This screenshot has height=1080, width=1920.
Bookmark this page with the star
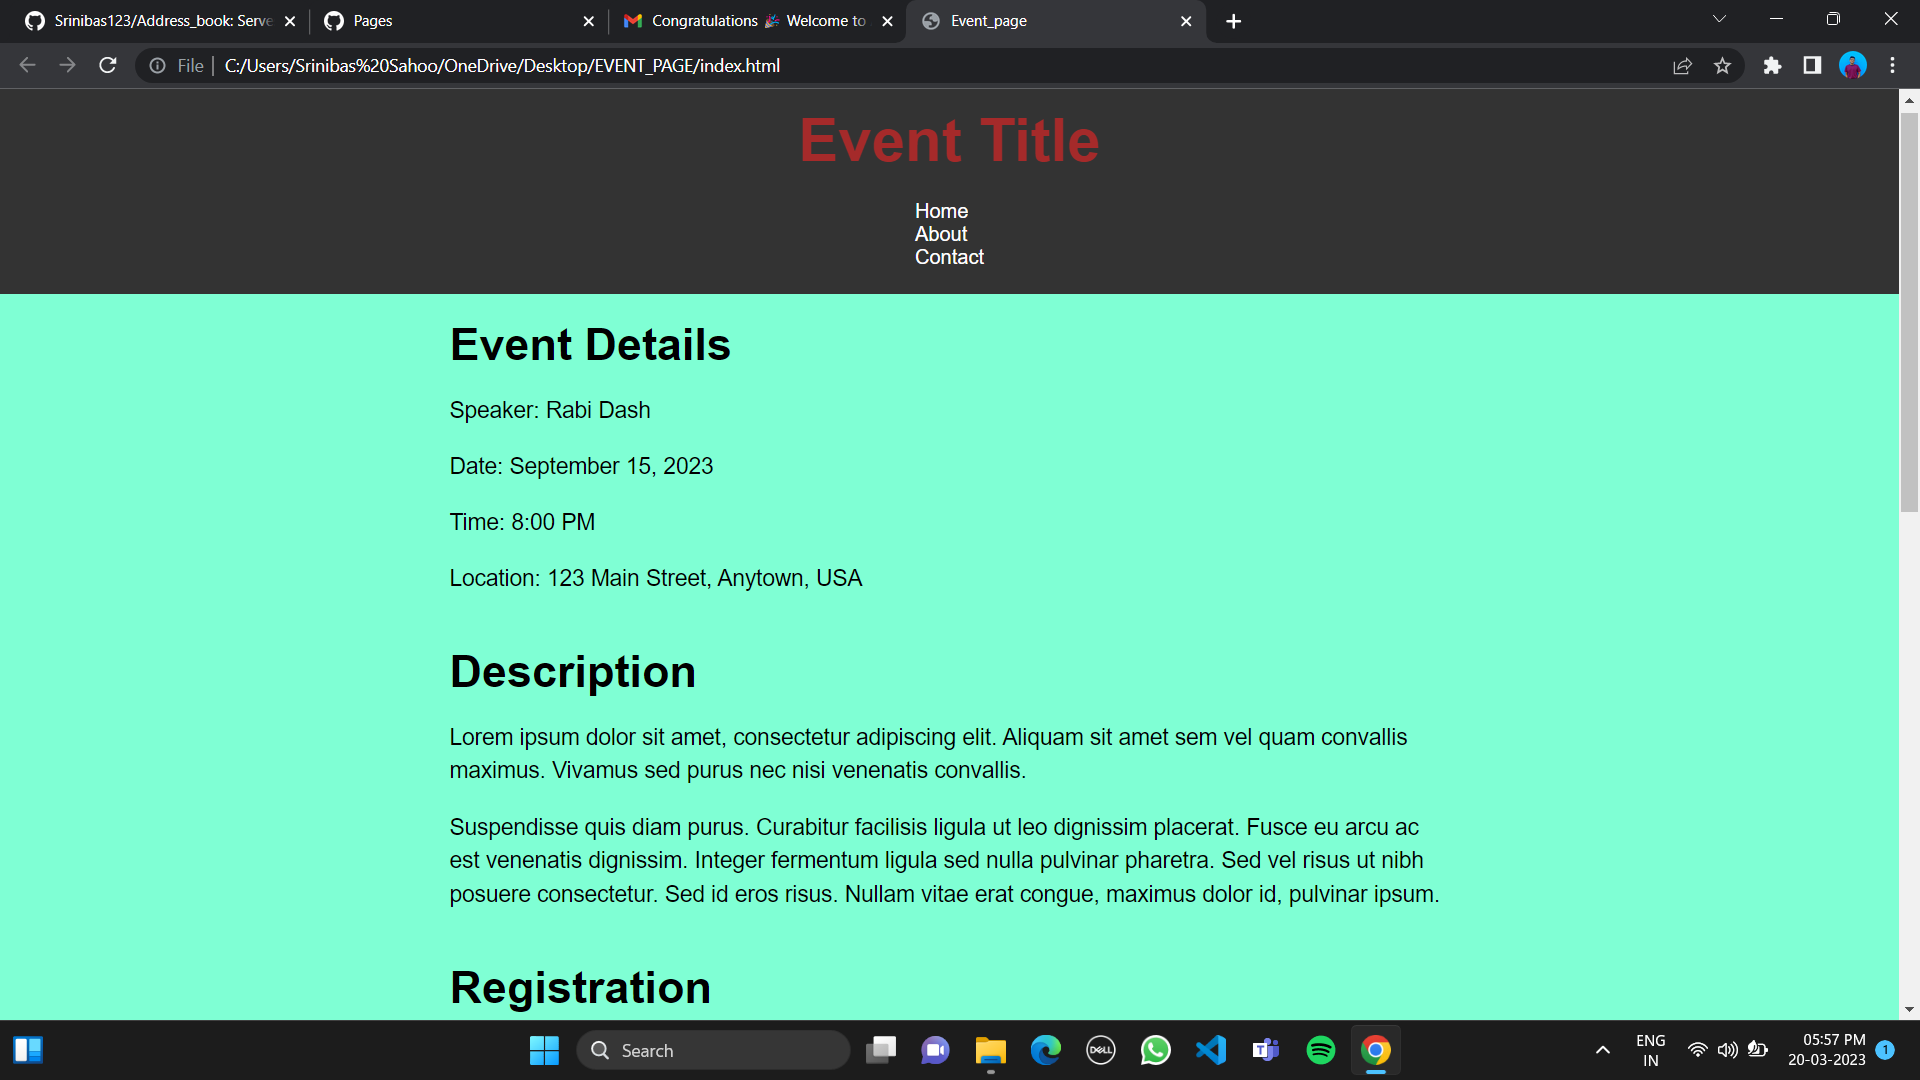[x=1723, y=65]
